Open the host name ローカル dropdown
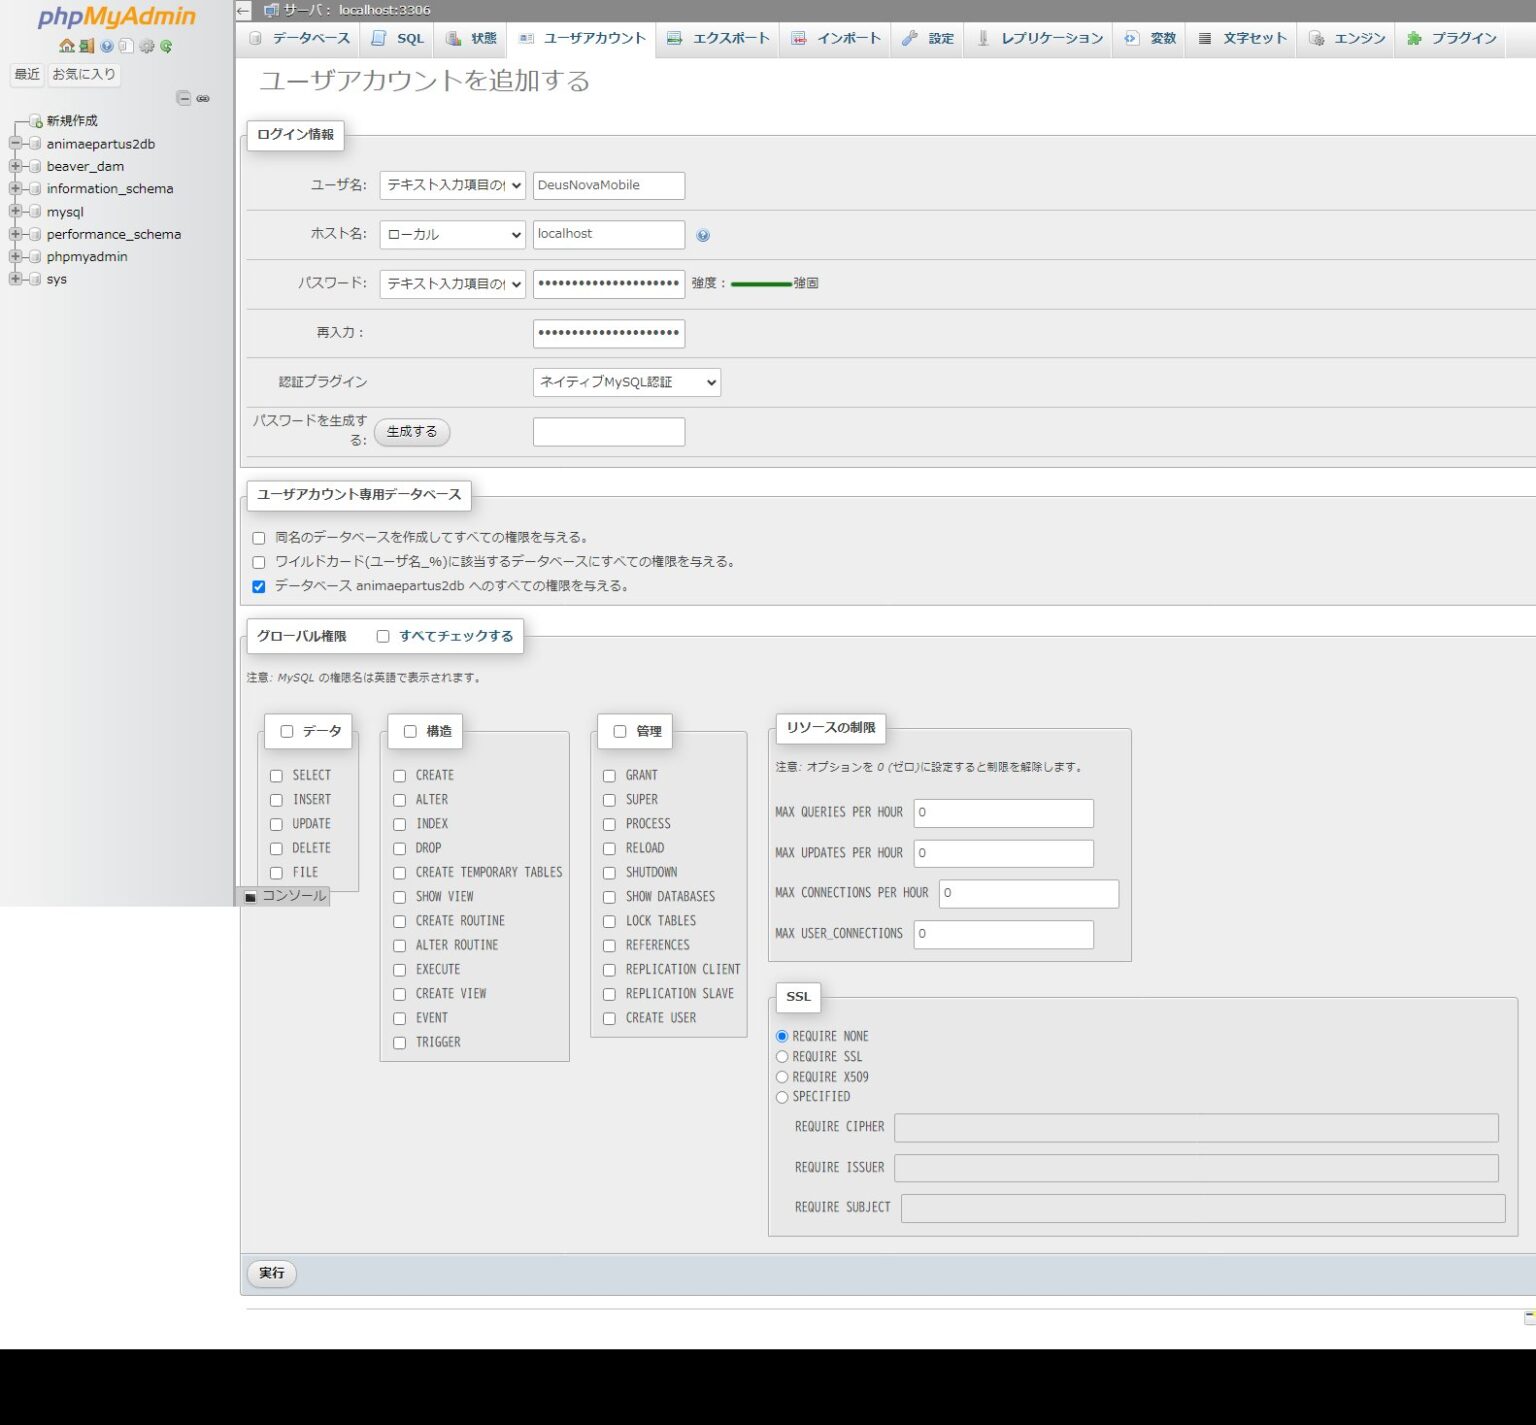The height and width of the screenshot is (1425, 1536). (x=452, y=235)
